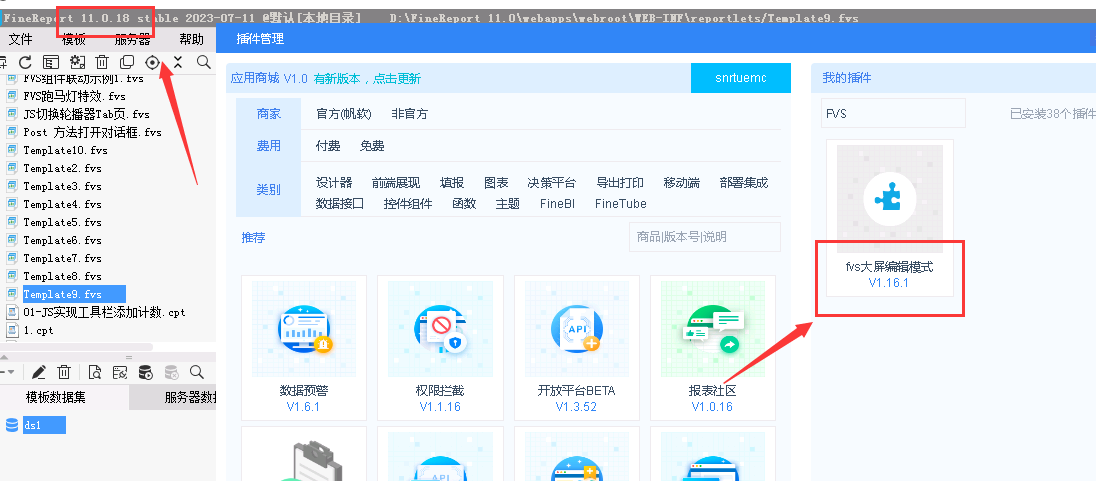Expand the dataset panel with the up-triangle
Screen dimensions: 1096x481
pyautogui.click(x=6, y=356)
